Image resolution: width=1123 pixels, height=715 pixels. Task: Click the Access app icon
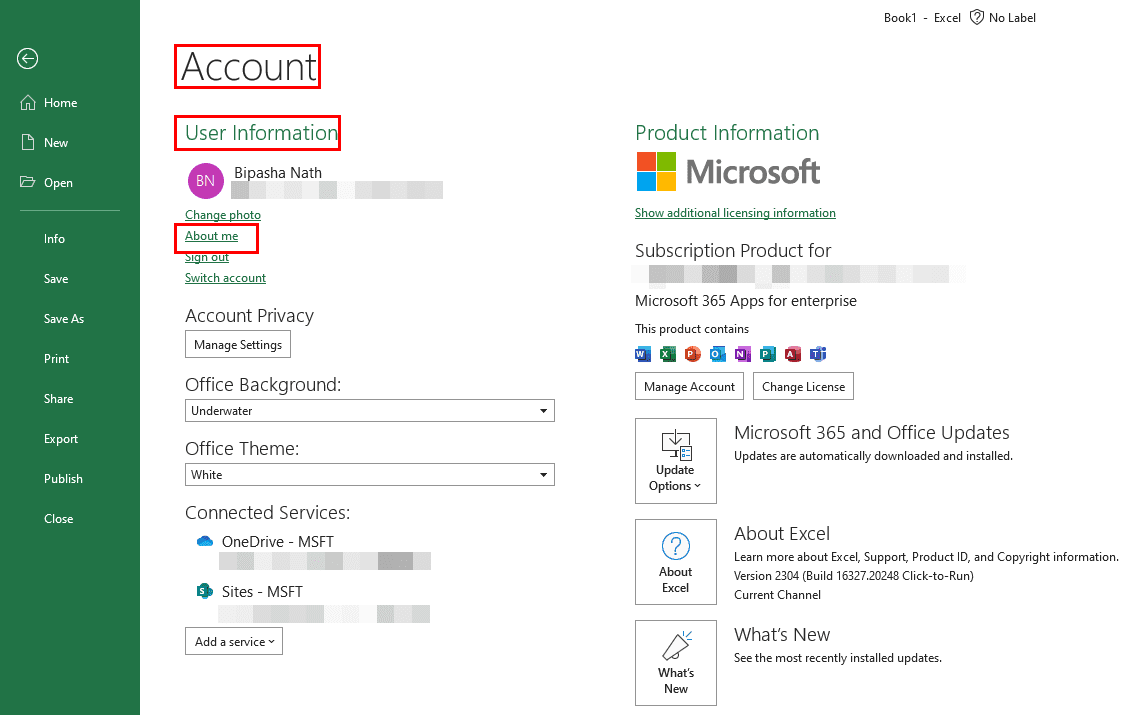click(x=793, y=354)
